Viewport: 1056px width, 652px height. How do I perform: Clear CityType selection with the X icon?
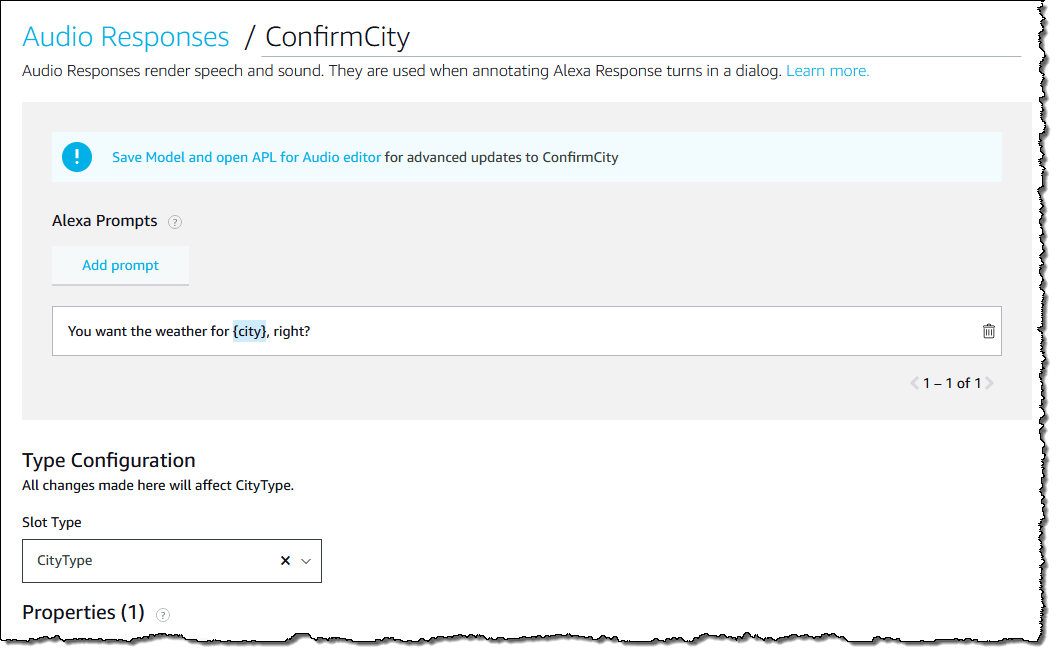coord(285,560)
